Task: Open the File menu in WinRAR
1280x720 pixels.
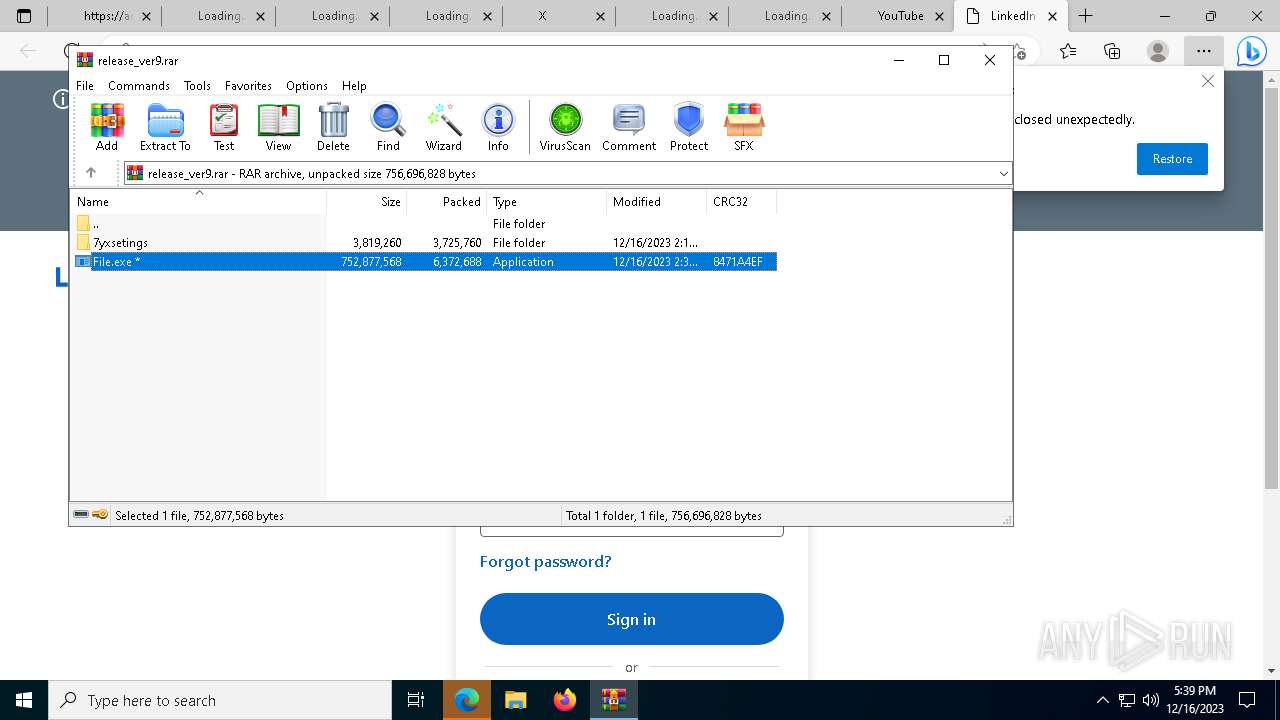Action: (85, 86)
